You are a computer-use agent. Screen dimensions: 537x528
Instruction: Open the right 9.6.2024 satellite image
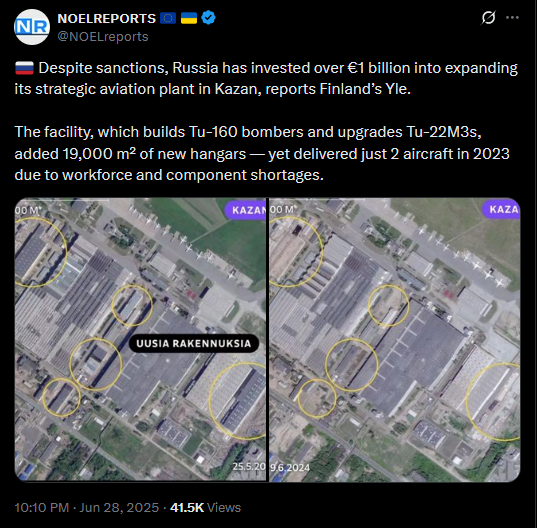tap(395, 340)
